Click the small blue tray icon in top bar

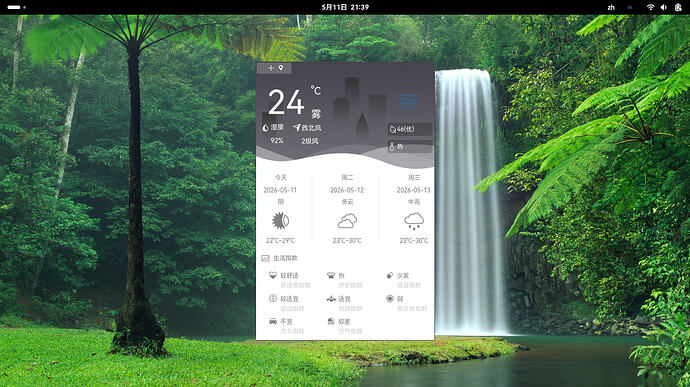click(630, 7)
